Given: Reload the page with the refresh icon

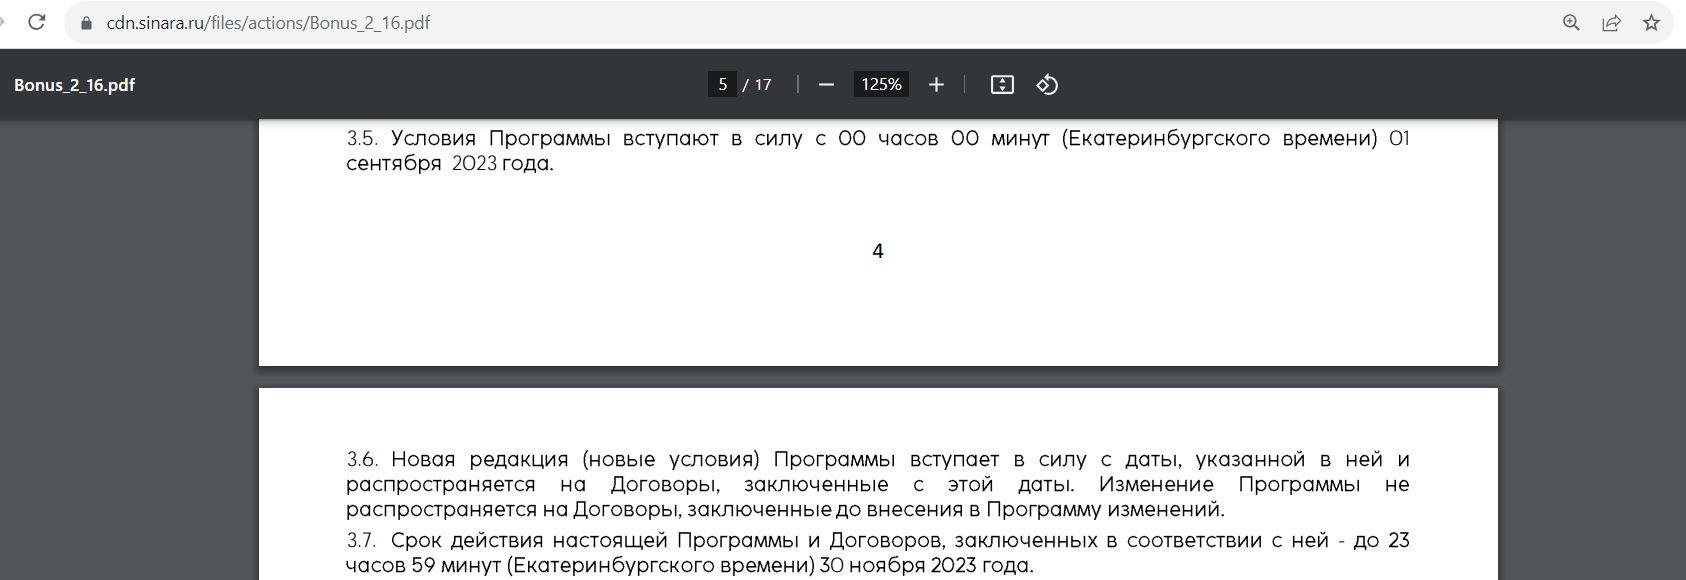Looking at the screenshot, I should click(37, 22).
